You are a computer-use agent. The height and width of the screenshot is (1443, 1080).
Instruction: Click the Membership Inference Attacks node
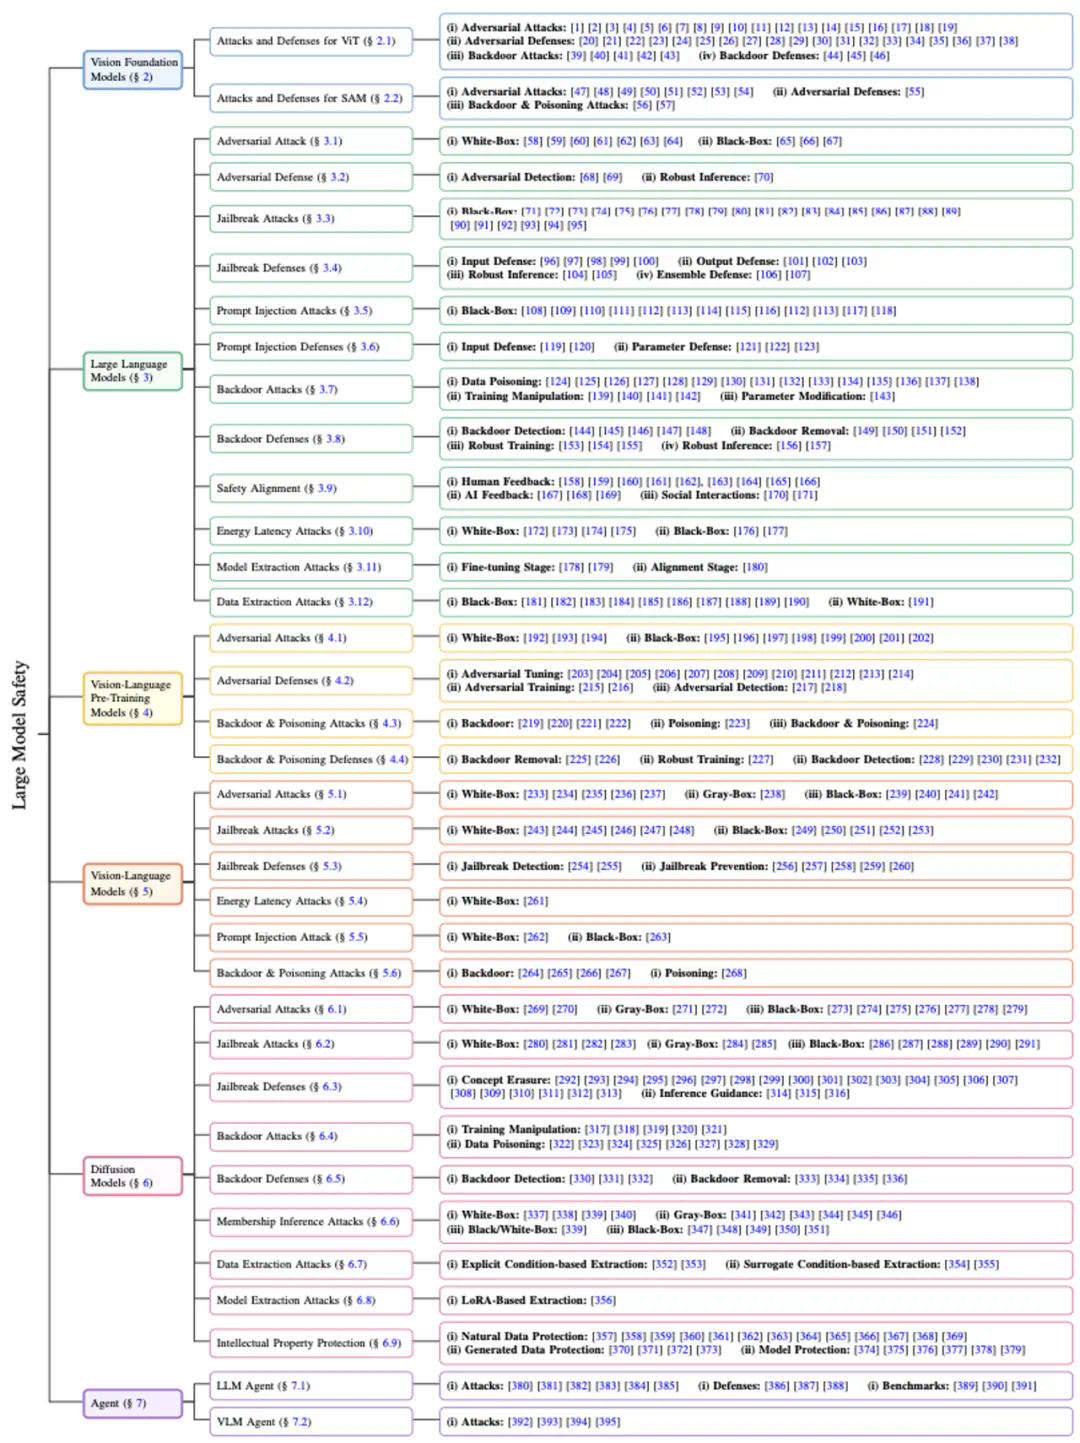(x=310, y=1221)
